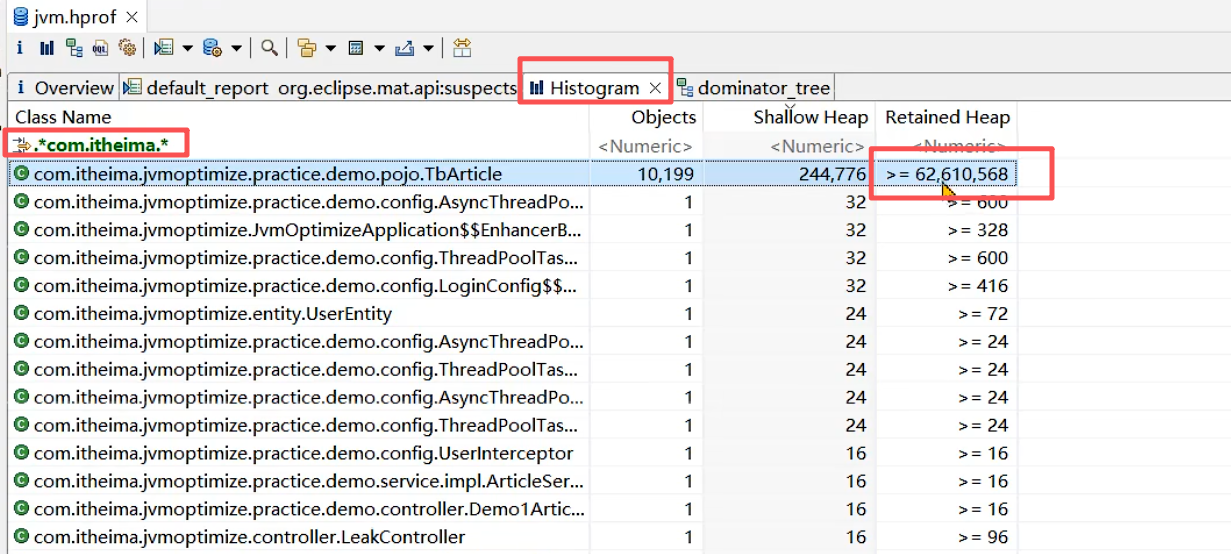Select the controller.LeakController class name
This screenshot has width=1231, height=554.
tap(250, 537)
